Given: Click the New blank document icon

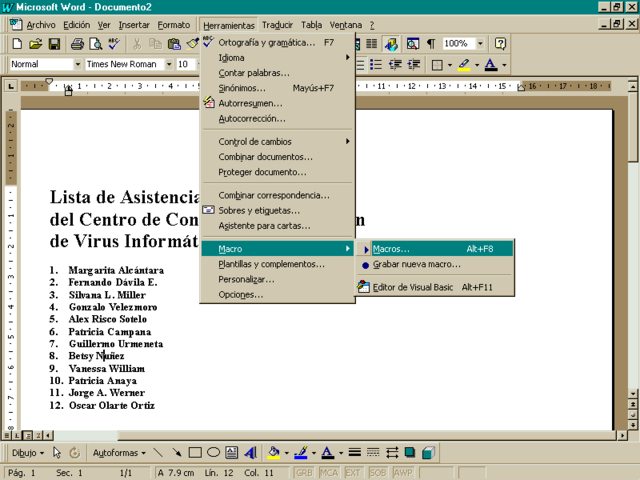Looking at the screenshot, I should tap(17, 44).
